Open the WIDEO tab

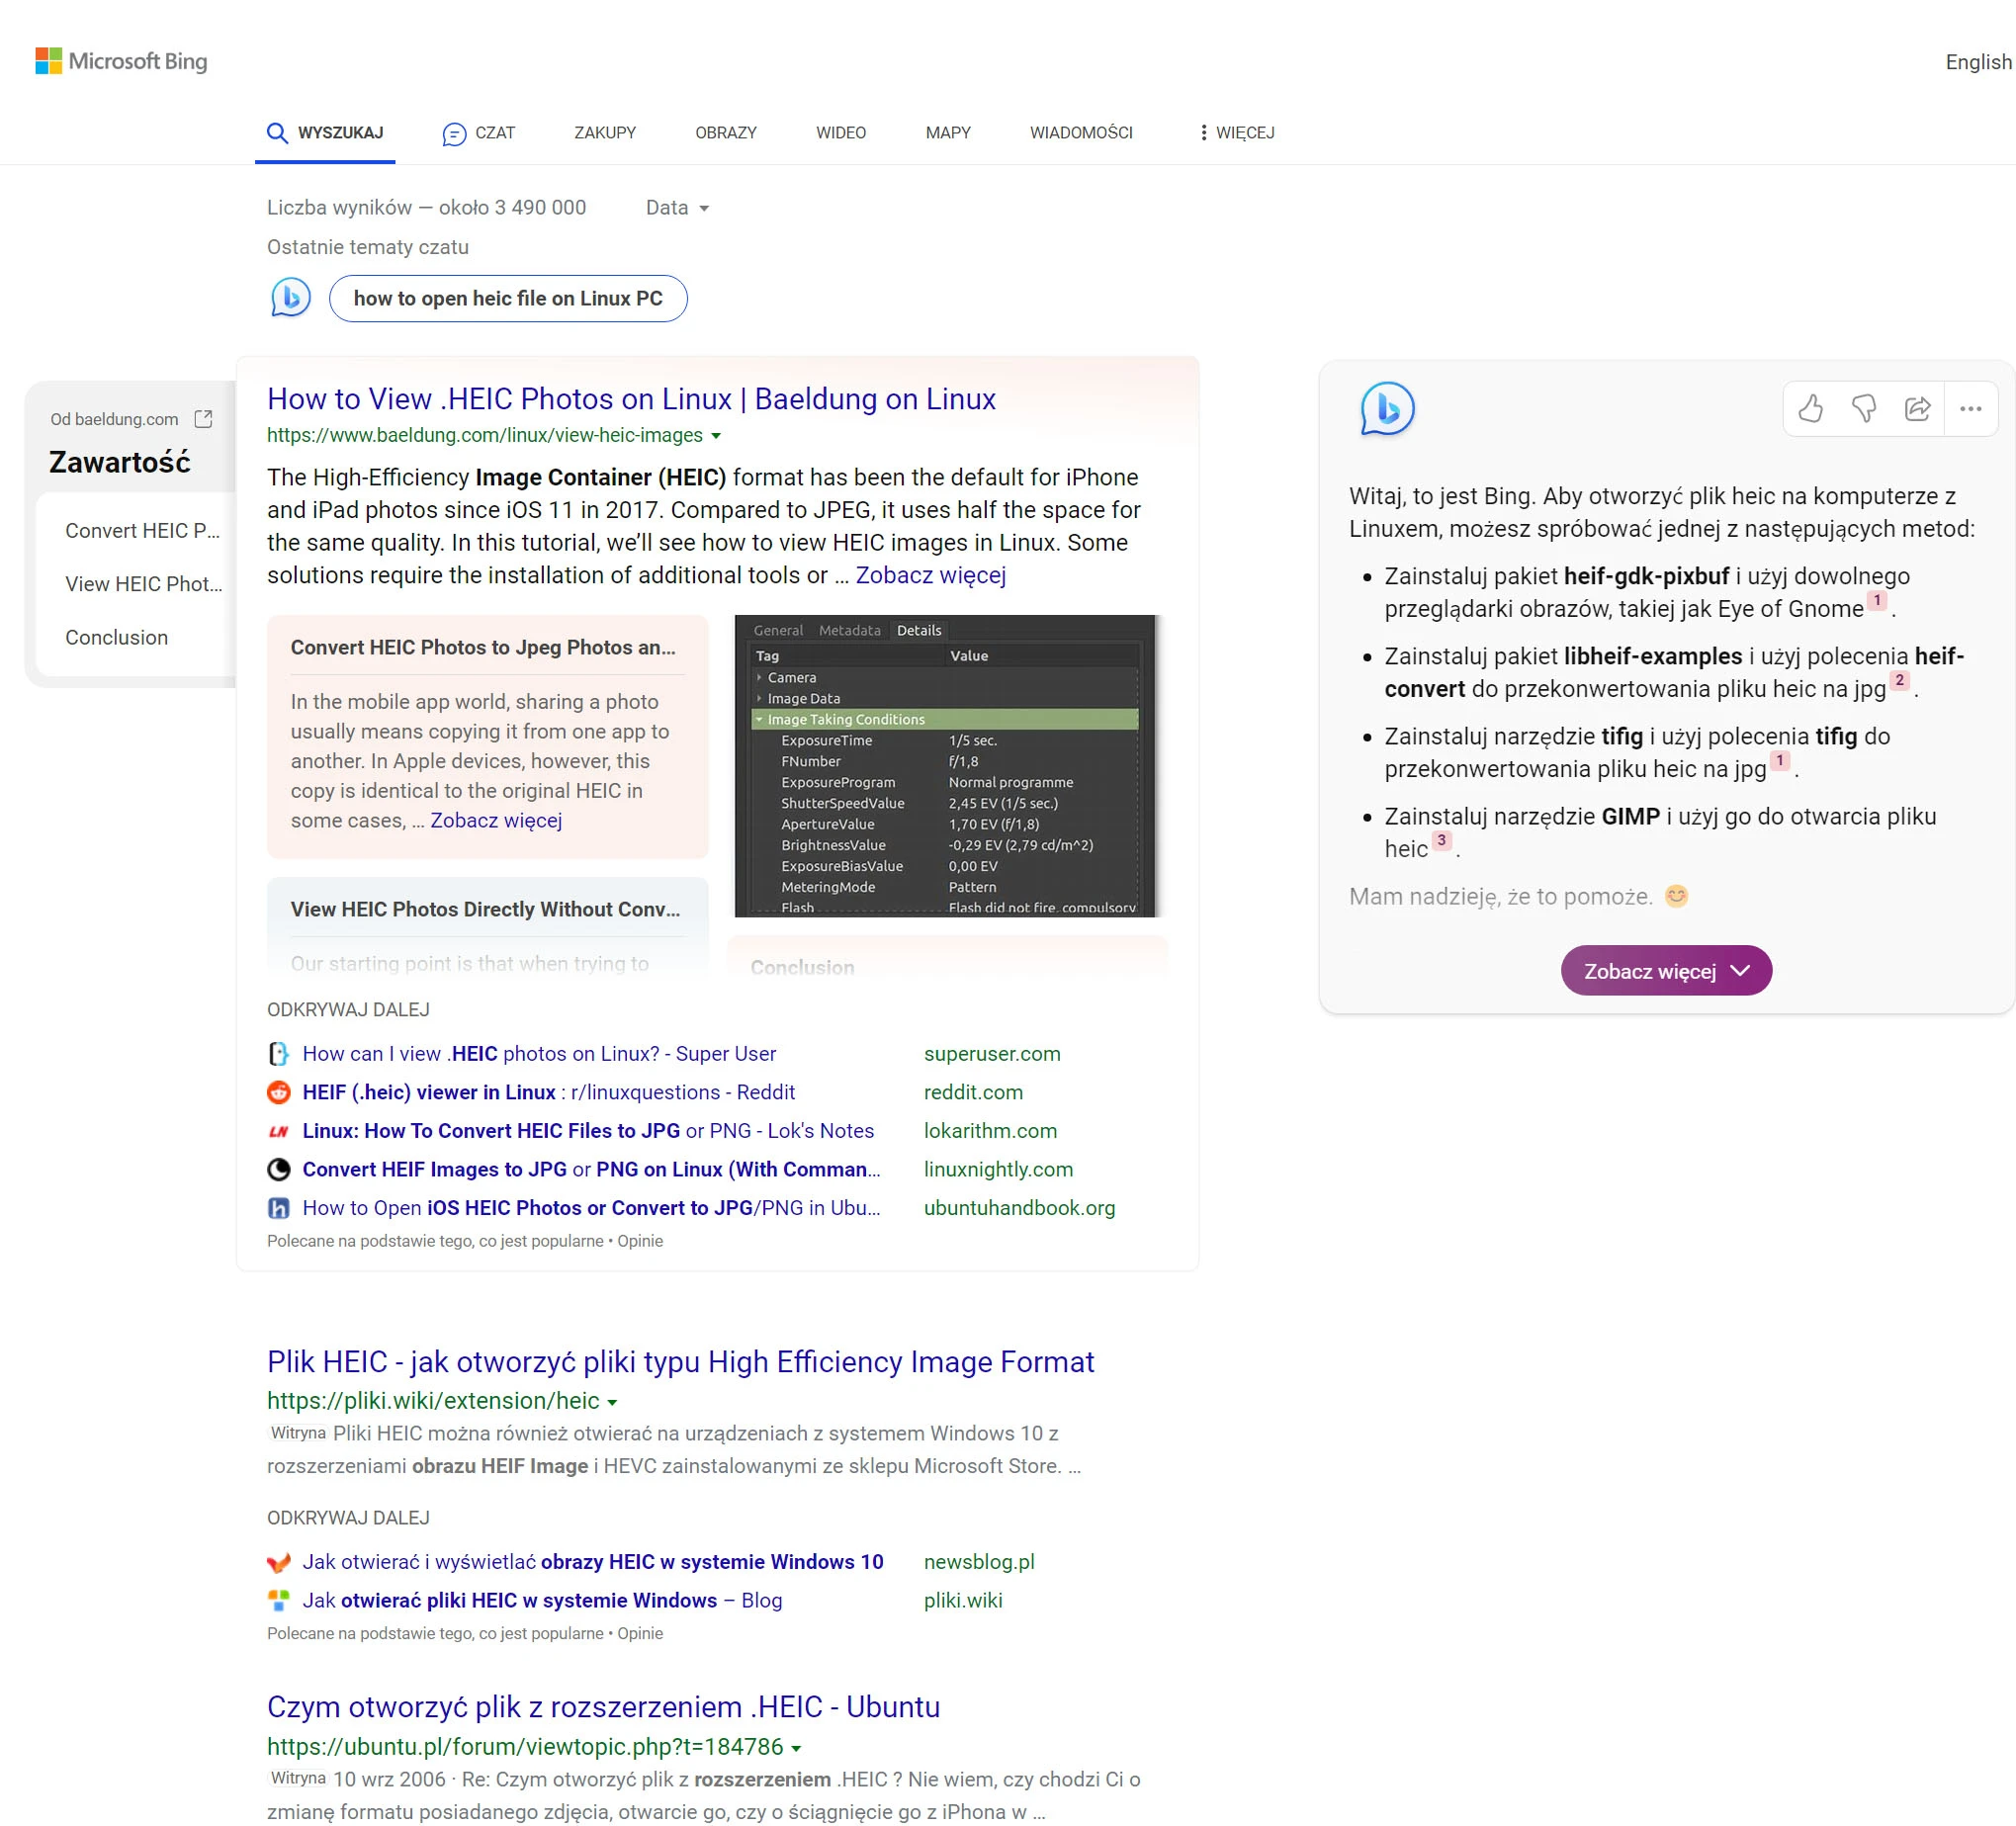[x=841, y=133]
